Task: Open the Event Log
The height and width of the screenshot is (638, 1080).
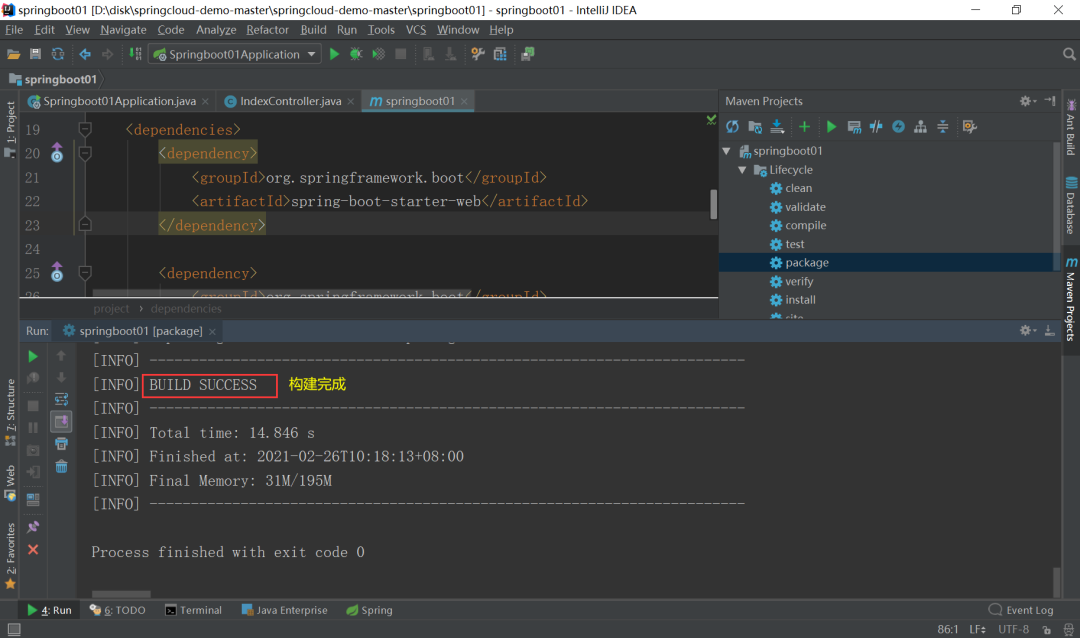Action: pos(1021,610)
